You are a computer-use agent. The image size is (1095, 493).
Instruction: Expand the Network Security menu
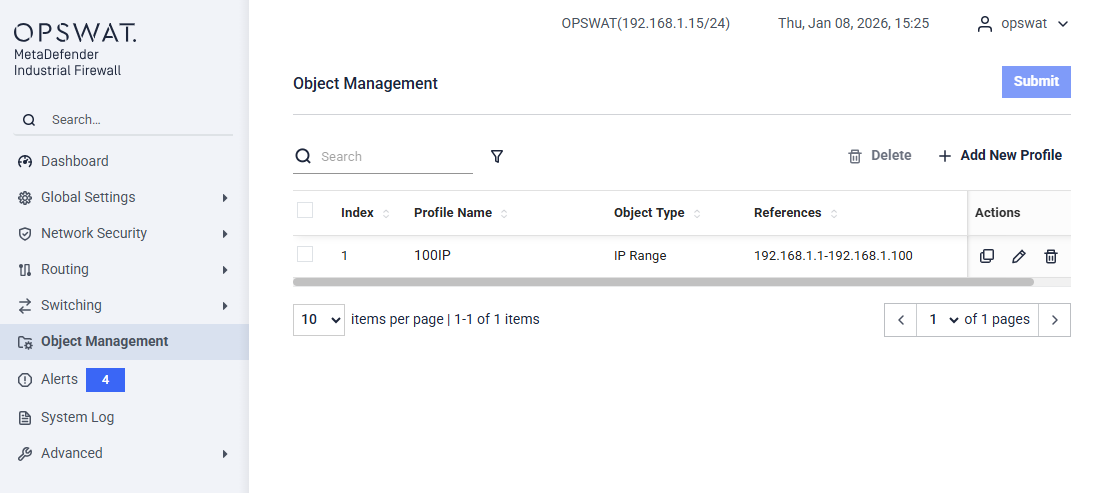point(124,233)
